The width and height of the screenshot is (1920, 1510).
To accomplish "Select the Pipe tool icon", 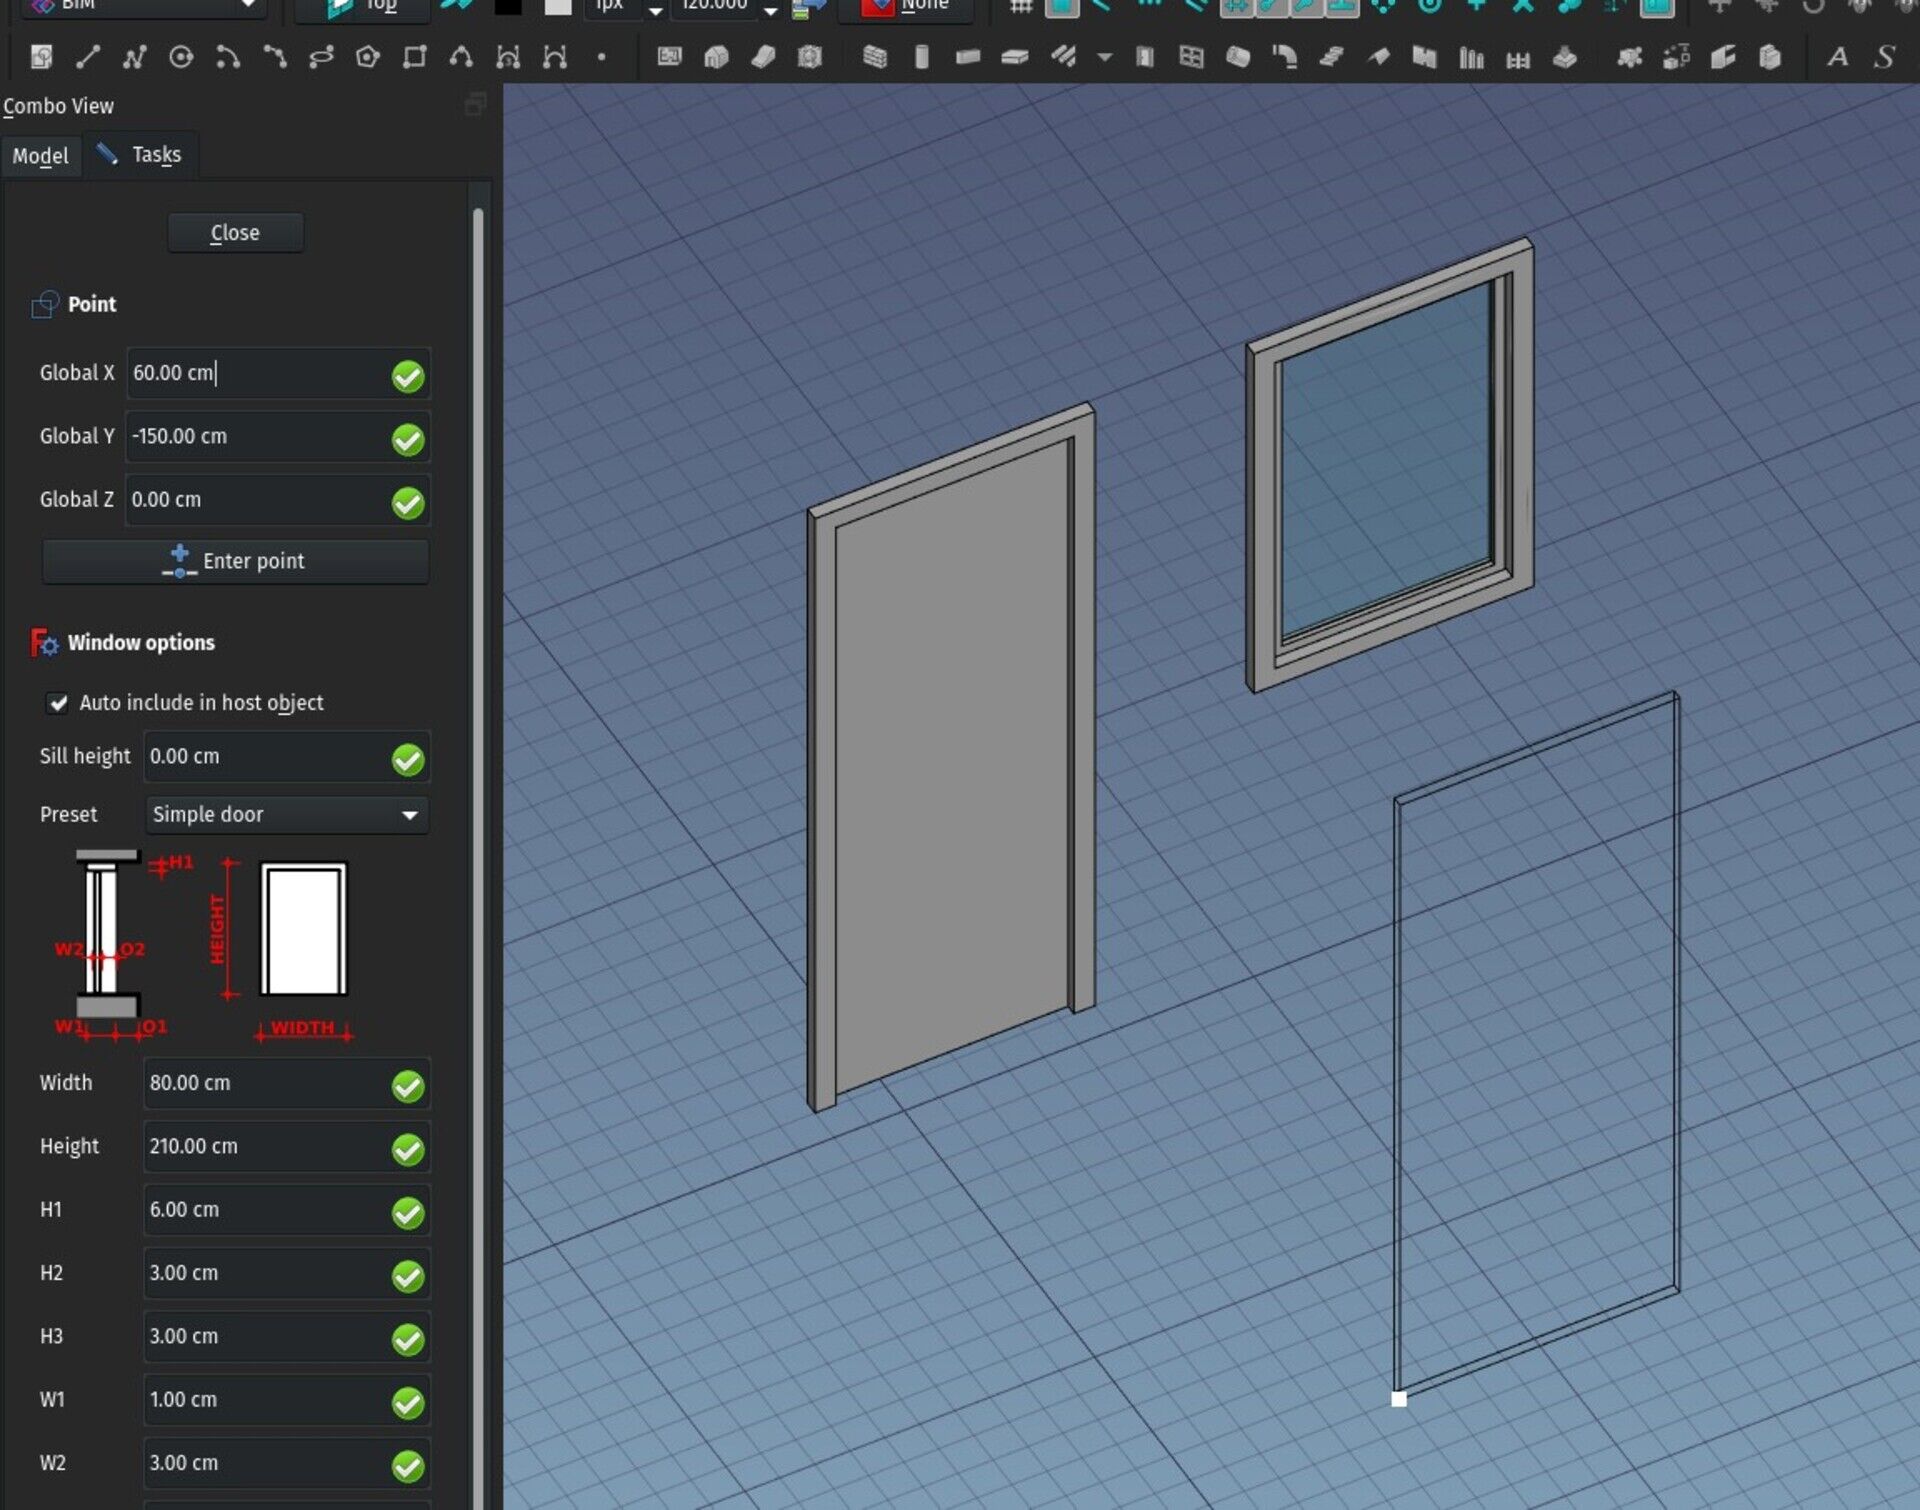I will pos(1238,57).
